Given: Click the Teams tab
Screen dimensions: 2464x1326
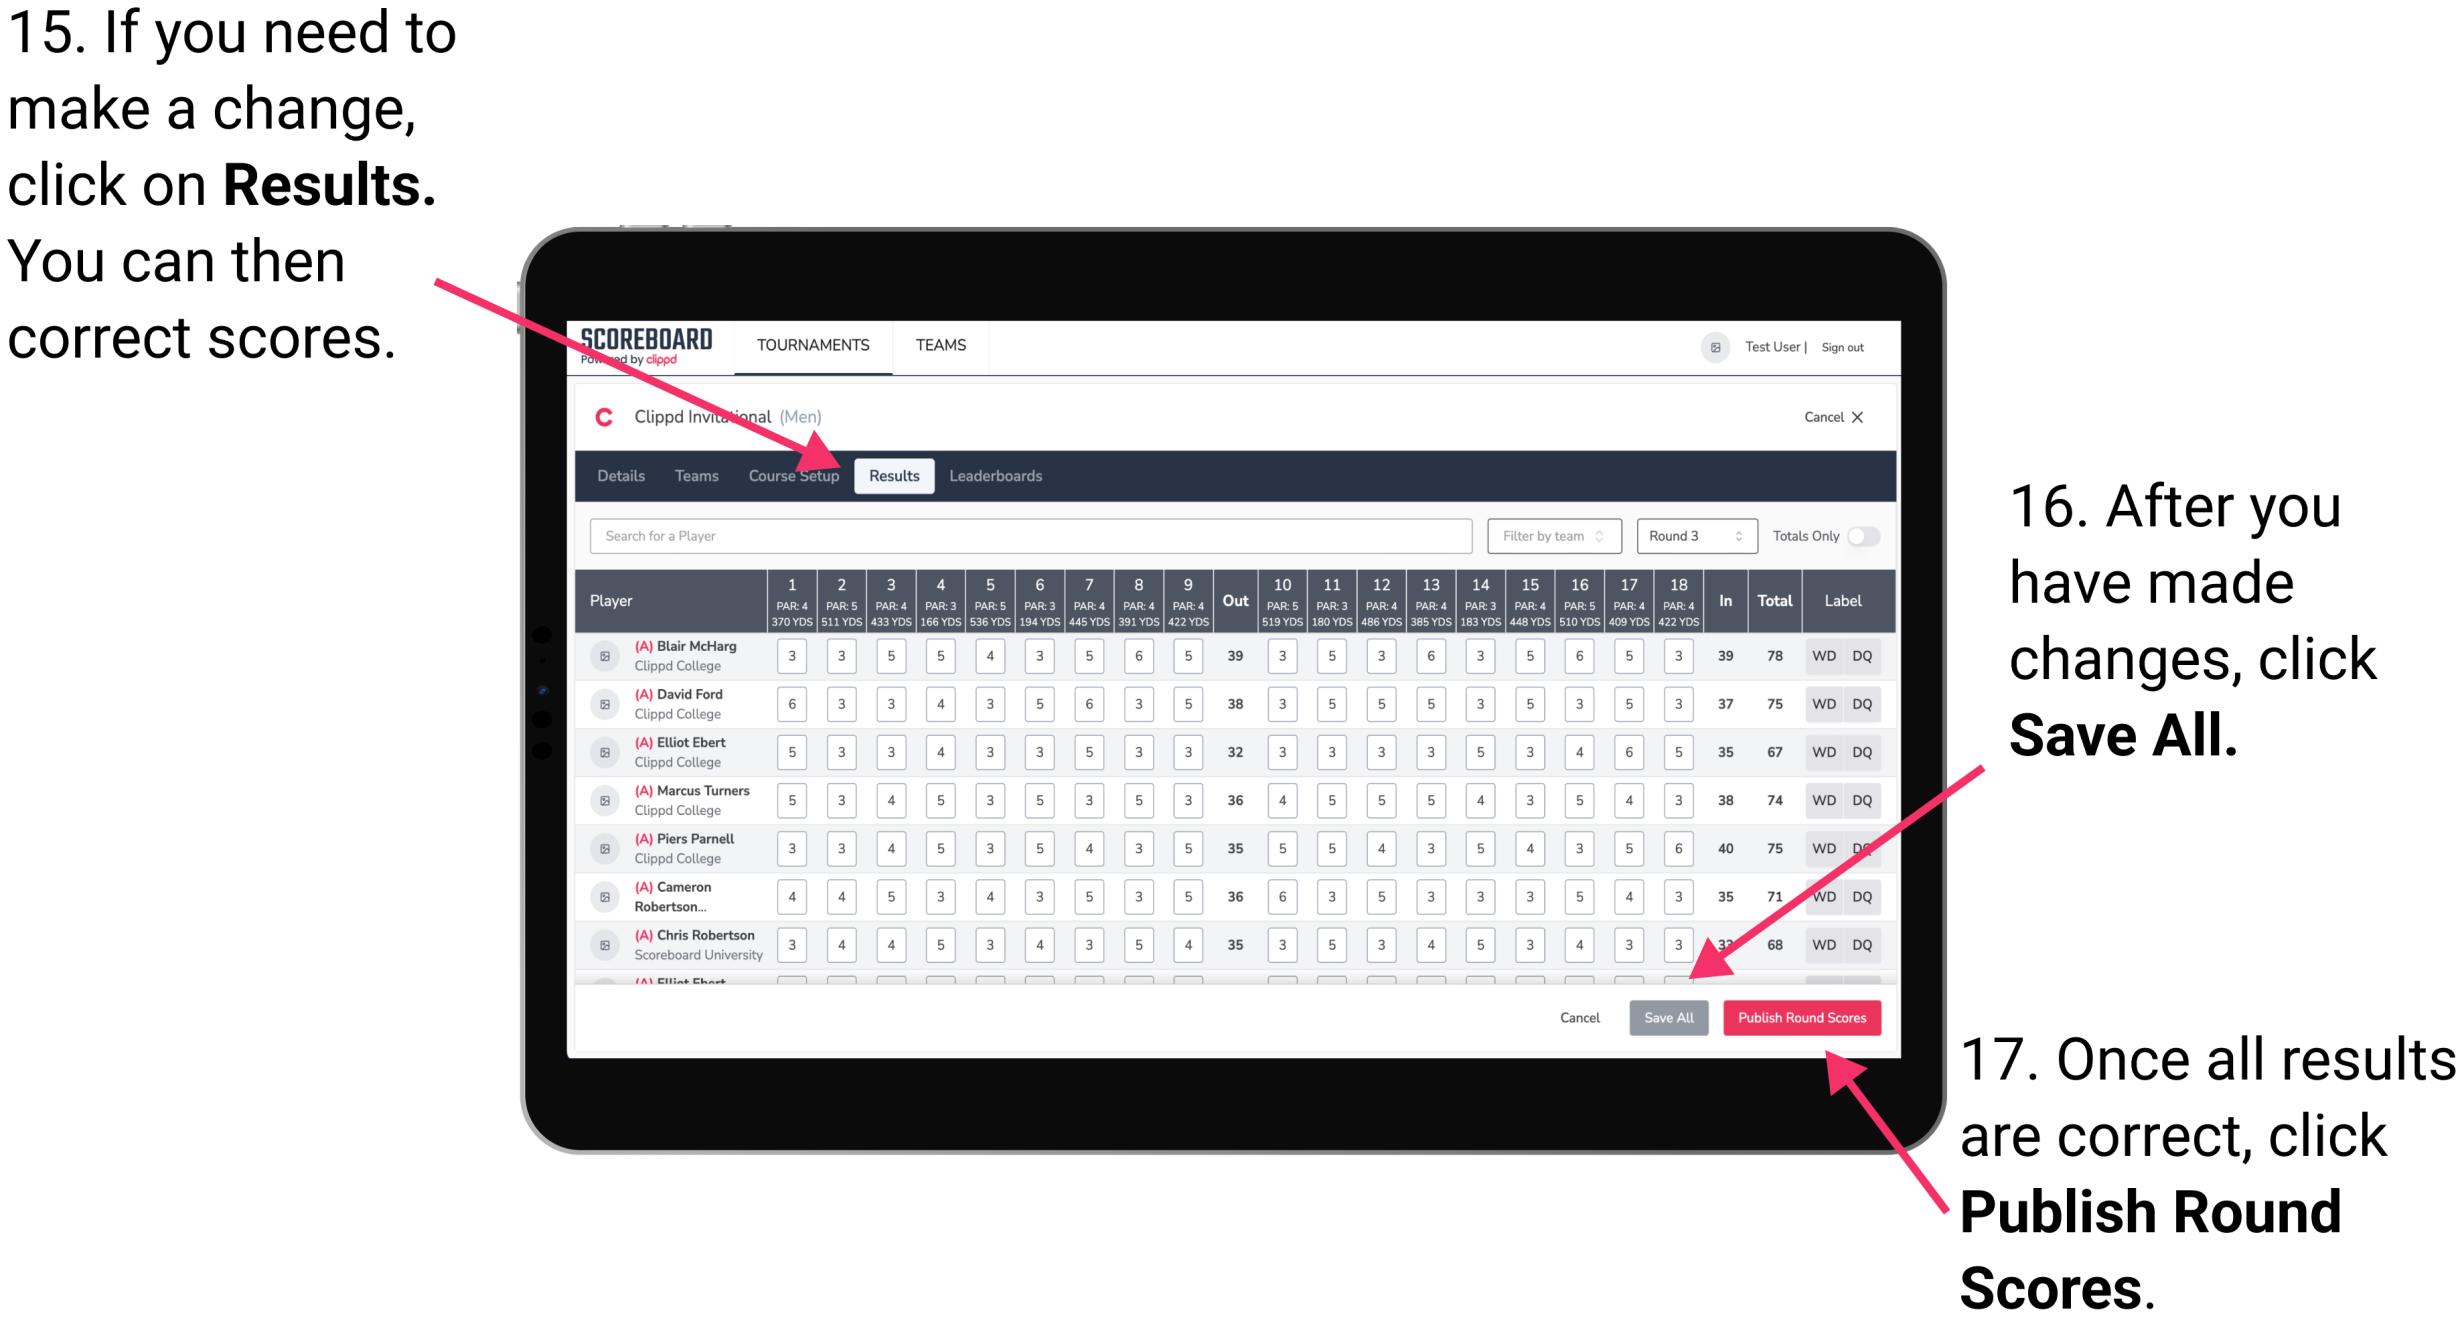Looking at the screenshot, I should 691,475.
